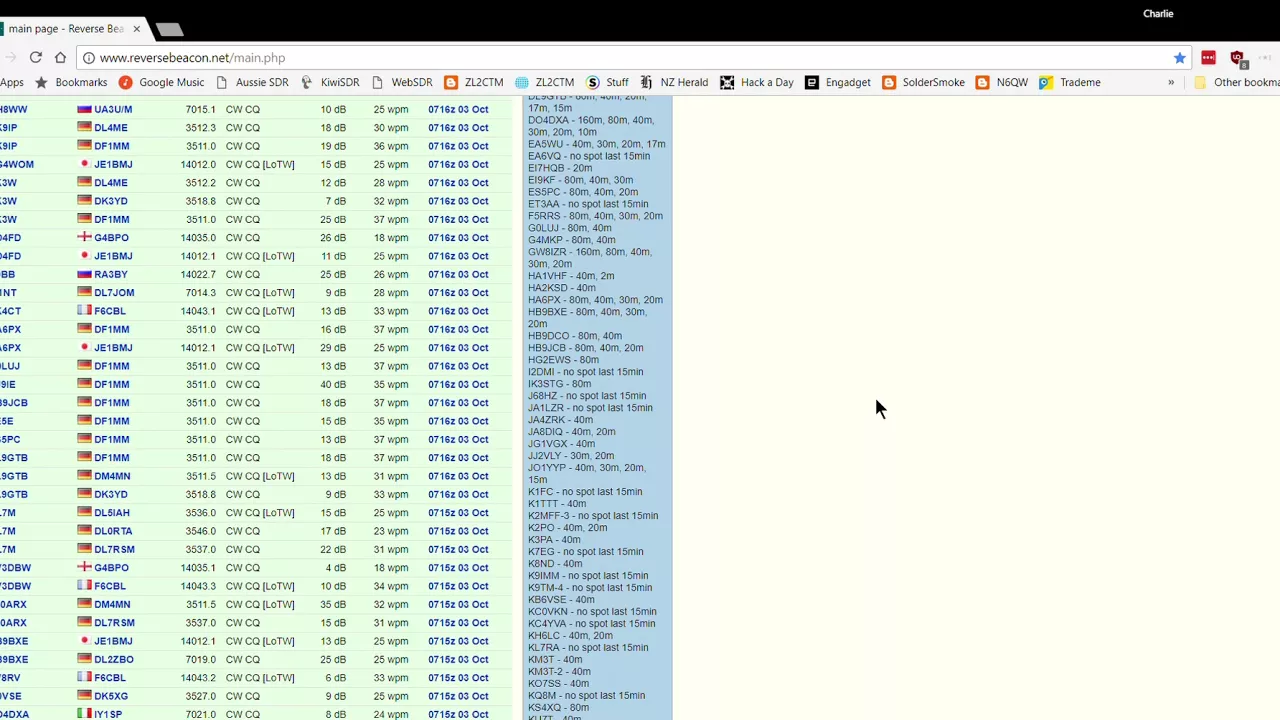
Task: Open the DL7JOM callsign link
Action: click(x=114, y=292)
